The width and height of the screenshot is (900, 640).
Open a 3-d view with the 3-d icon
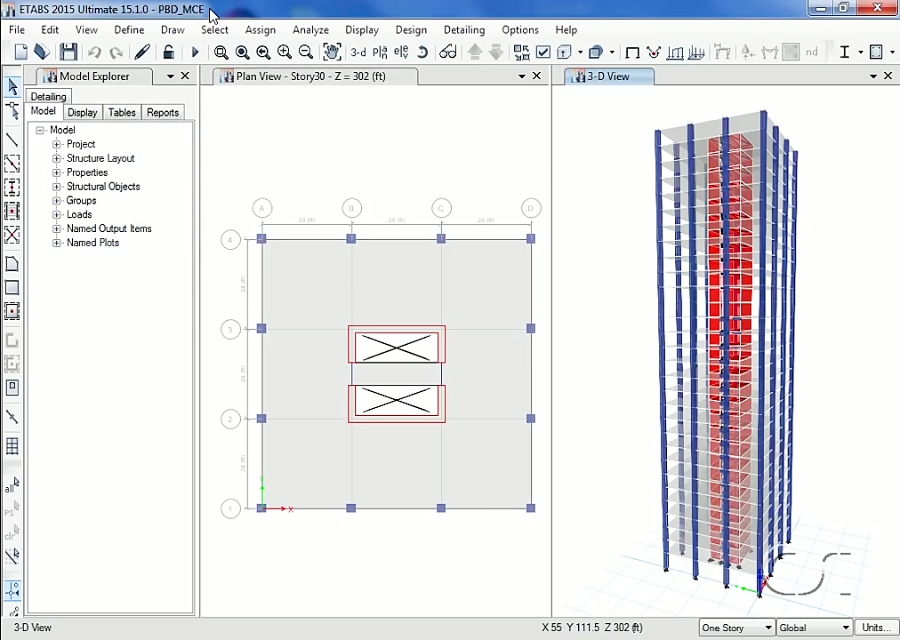(x=357, y=52)
